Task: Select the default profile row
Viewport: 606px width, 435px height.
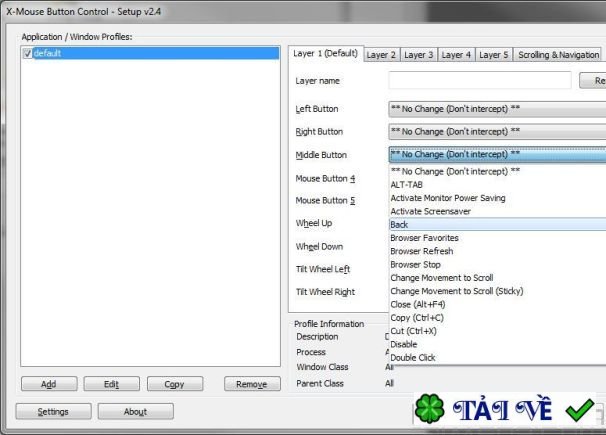Action: click(151, 53)
